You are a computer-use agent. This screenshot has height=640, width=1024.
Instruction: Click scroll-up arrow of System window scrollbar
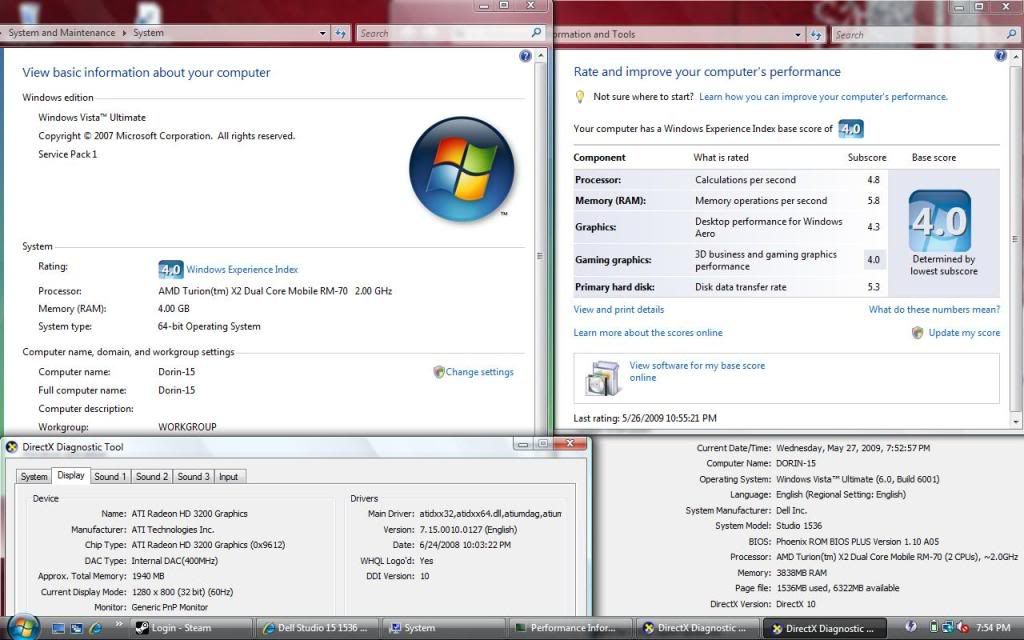coord(540,56)
